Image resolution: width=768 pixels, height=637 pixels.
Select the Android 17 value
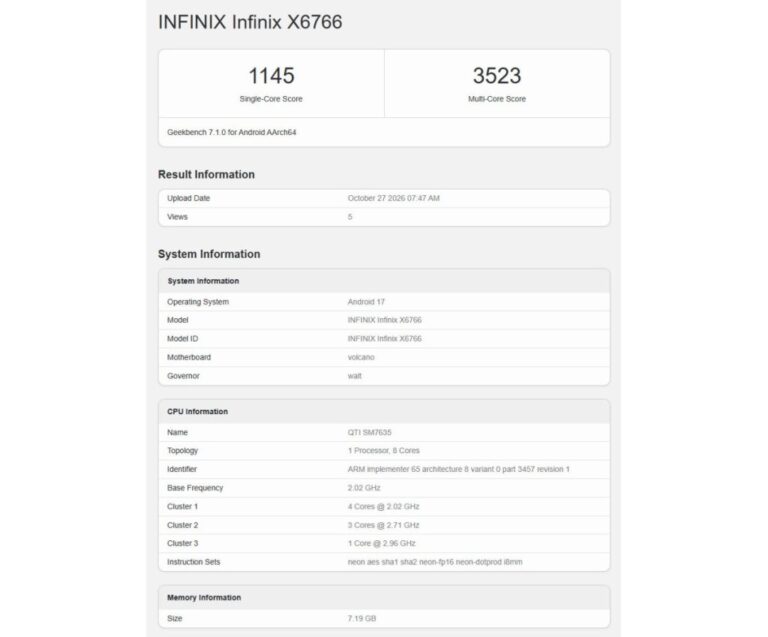366,302
